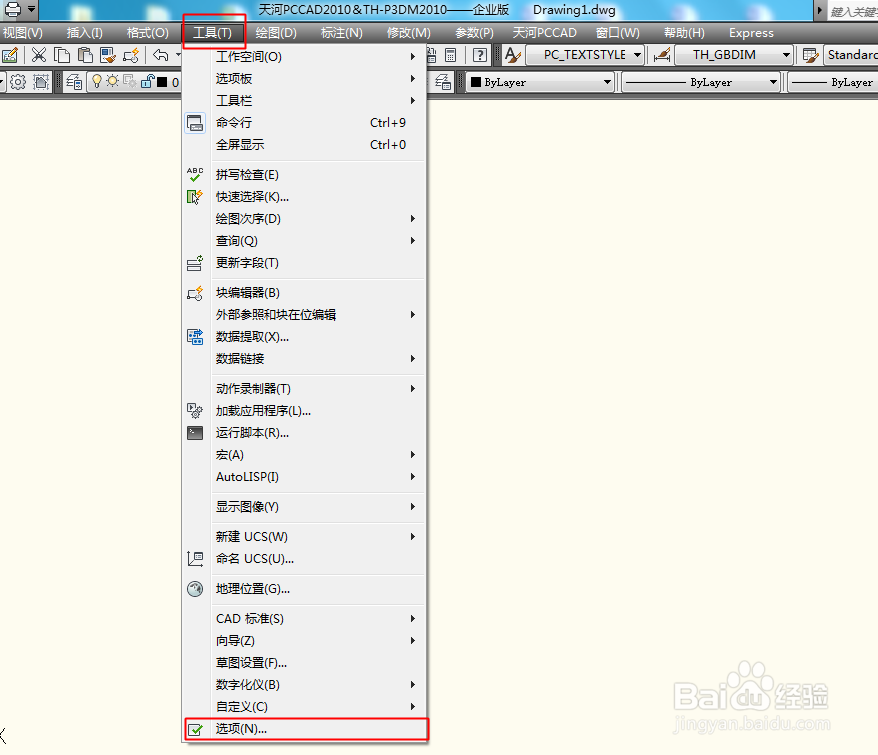Select the Match Properties brush icon
The height and width of the screenshot is (755, 878).
click(x=108, y=55)
